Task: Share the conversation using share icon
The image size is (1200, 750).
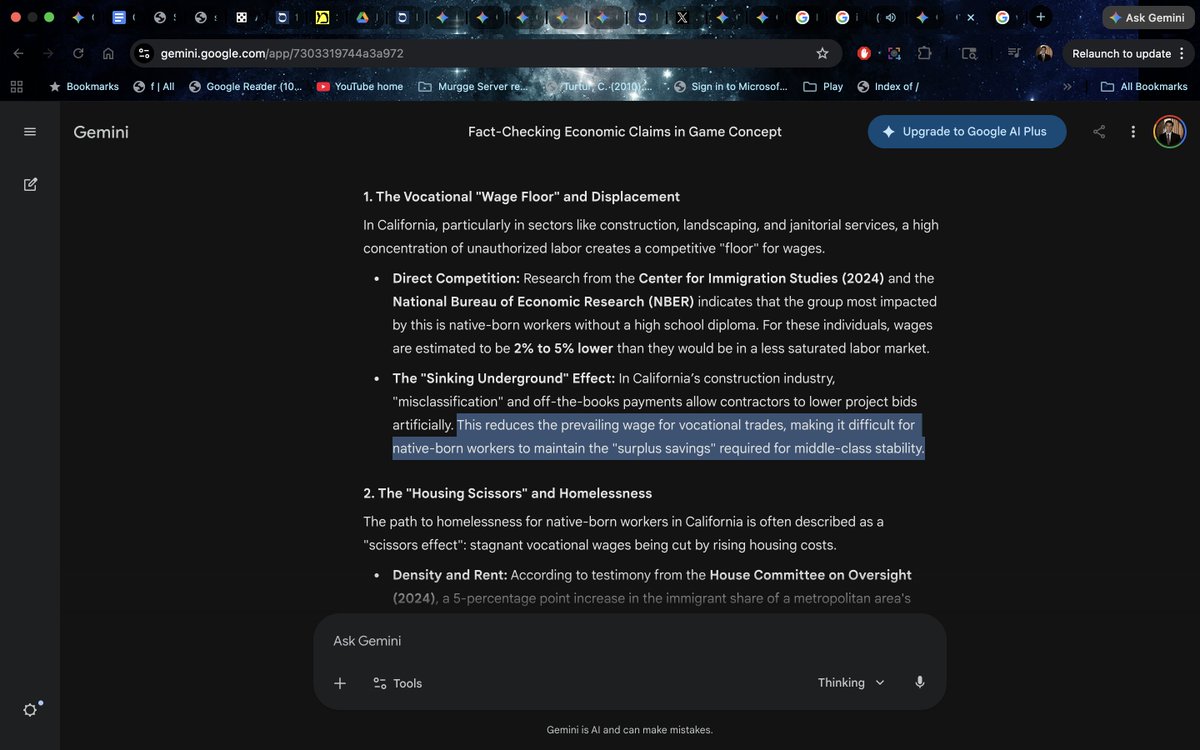Action: (1099, 132)
